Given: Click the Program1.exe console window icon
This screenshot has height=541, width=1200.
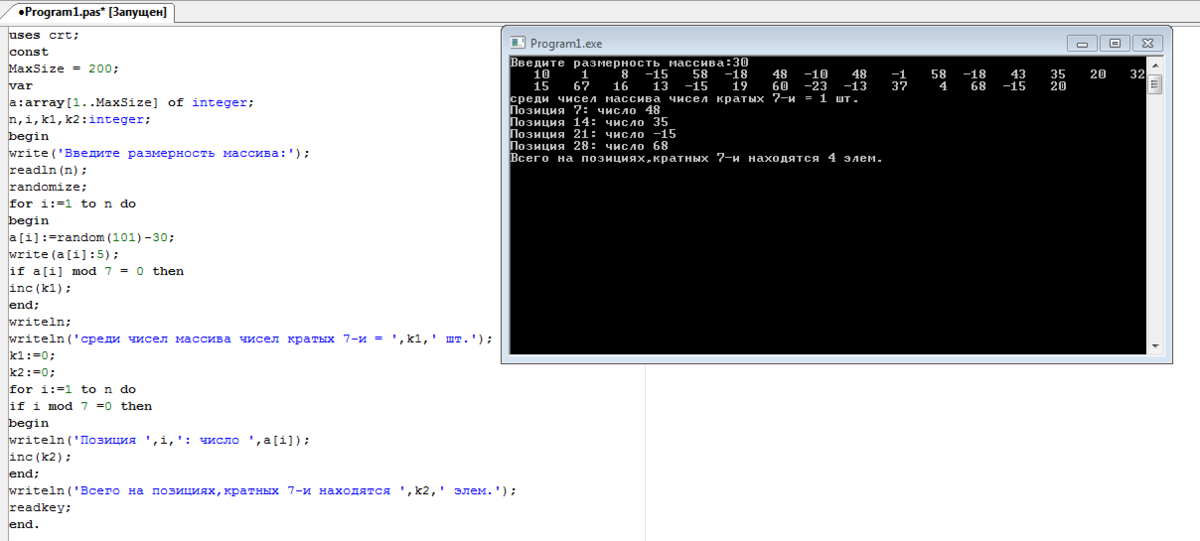Looking at the screenshot, I should click(517, 43).
